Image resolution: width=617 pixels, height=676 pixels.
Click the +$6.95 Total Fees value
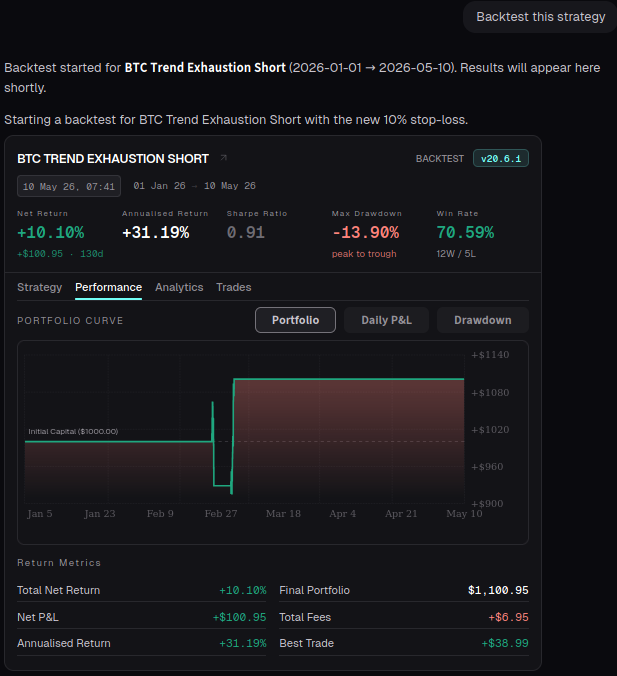tap(508, 617)
